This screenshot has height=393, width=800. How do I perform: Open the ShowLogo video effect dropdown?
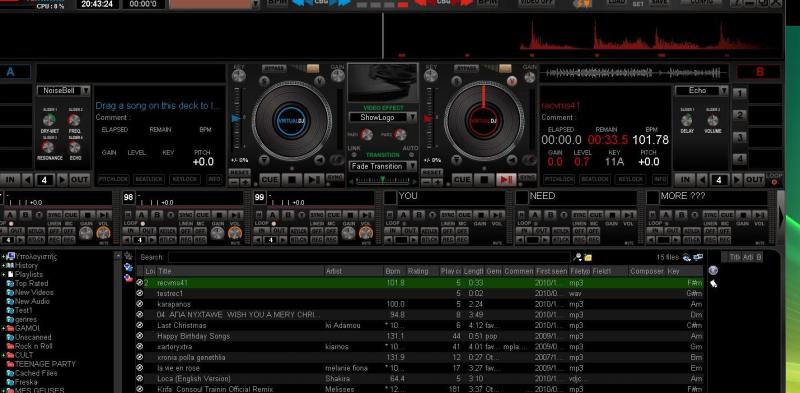pyautogui.click(x=383, y=117)
